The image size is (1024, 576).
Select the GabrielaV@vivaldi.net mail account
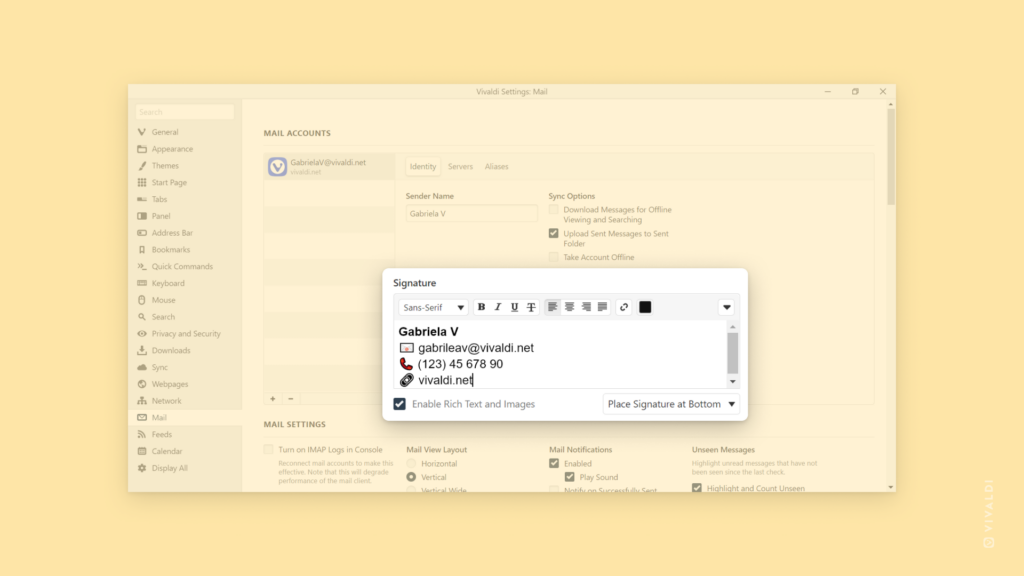click(x=330, y=167)
